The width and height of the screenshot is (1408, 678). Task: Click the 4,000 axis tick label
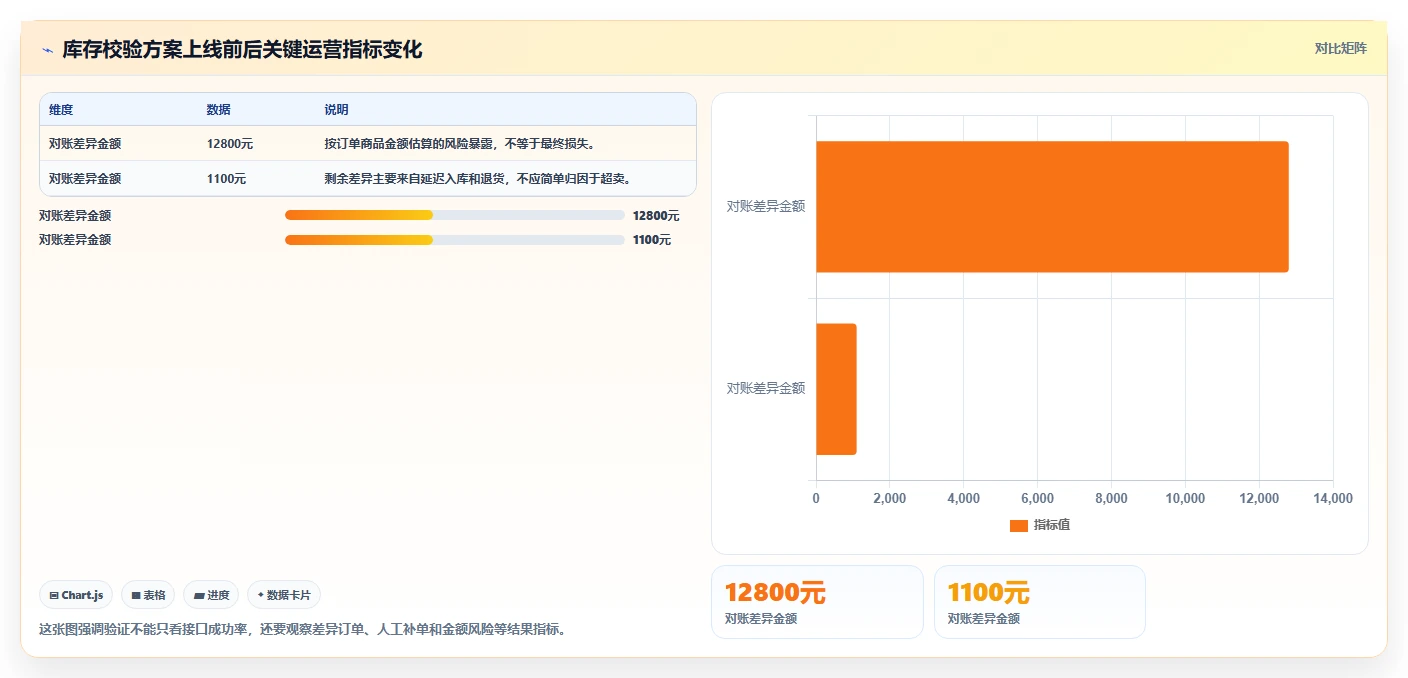[963, 498]
